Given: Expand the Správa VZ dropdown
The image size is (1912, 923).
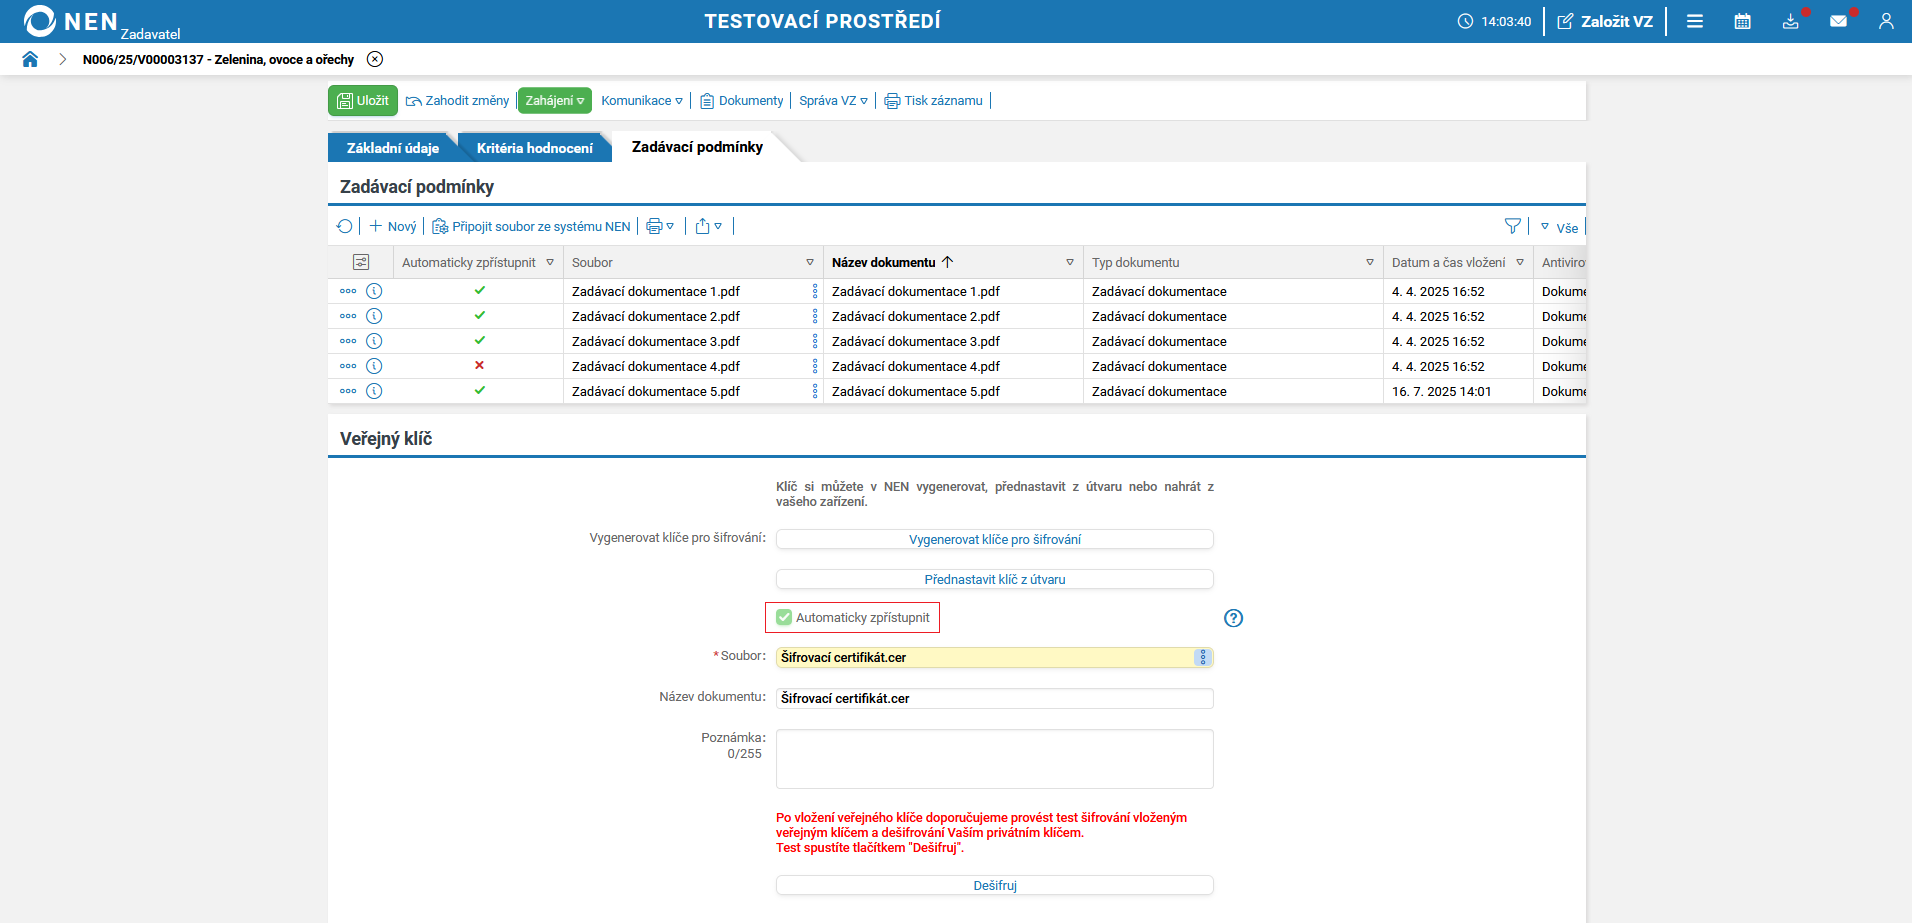Looking at the screenshot, I should [833, 100].
